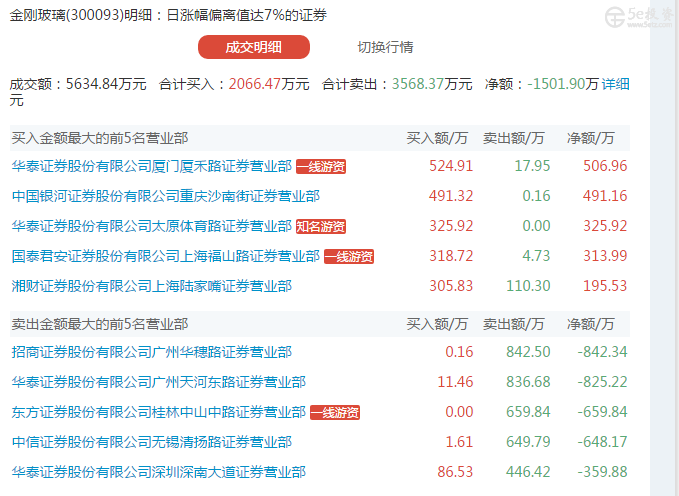
Task: Select buy amount 86.53
Action: point(455,471)
